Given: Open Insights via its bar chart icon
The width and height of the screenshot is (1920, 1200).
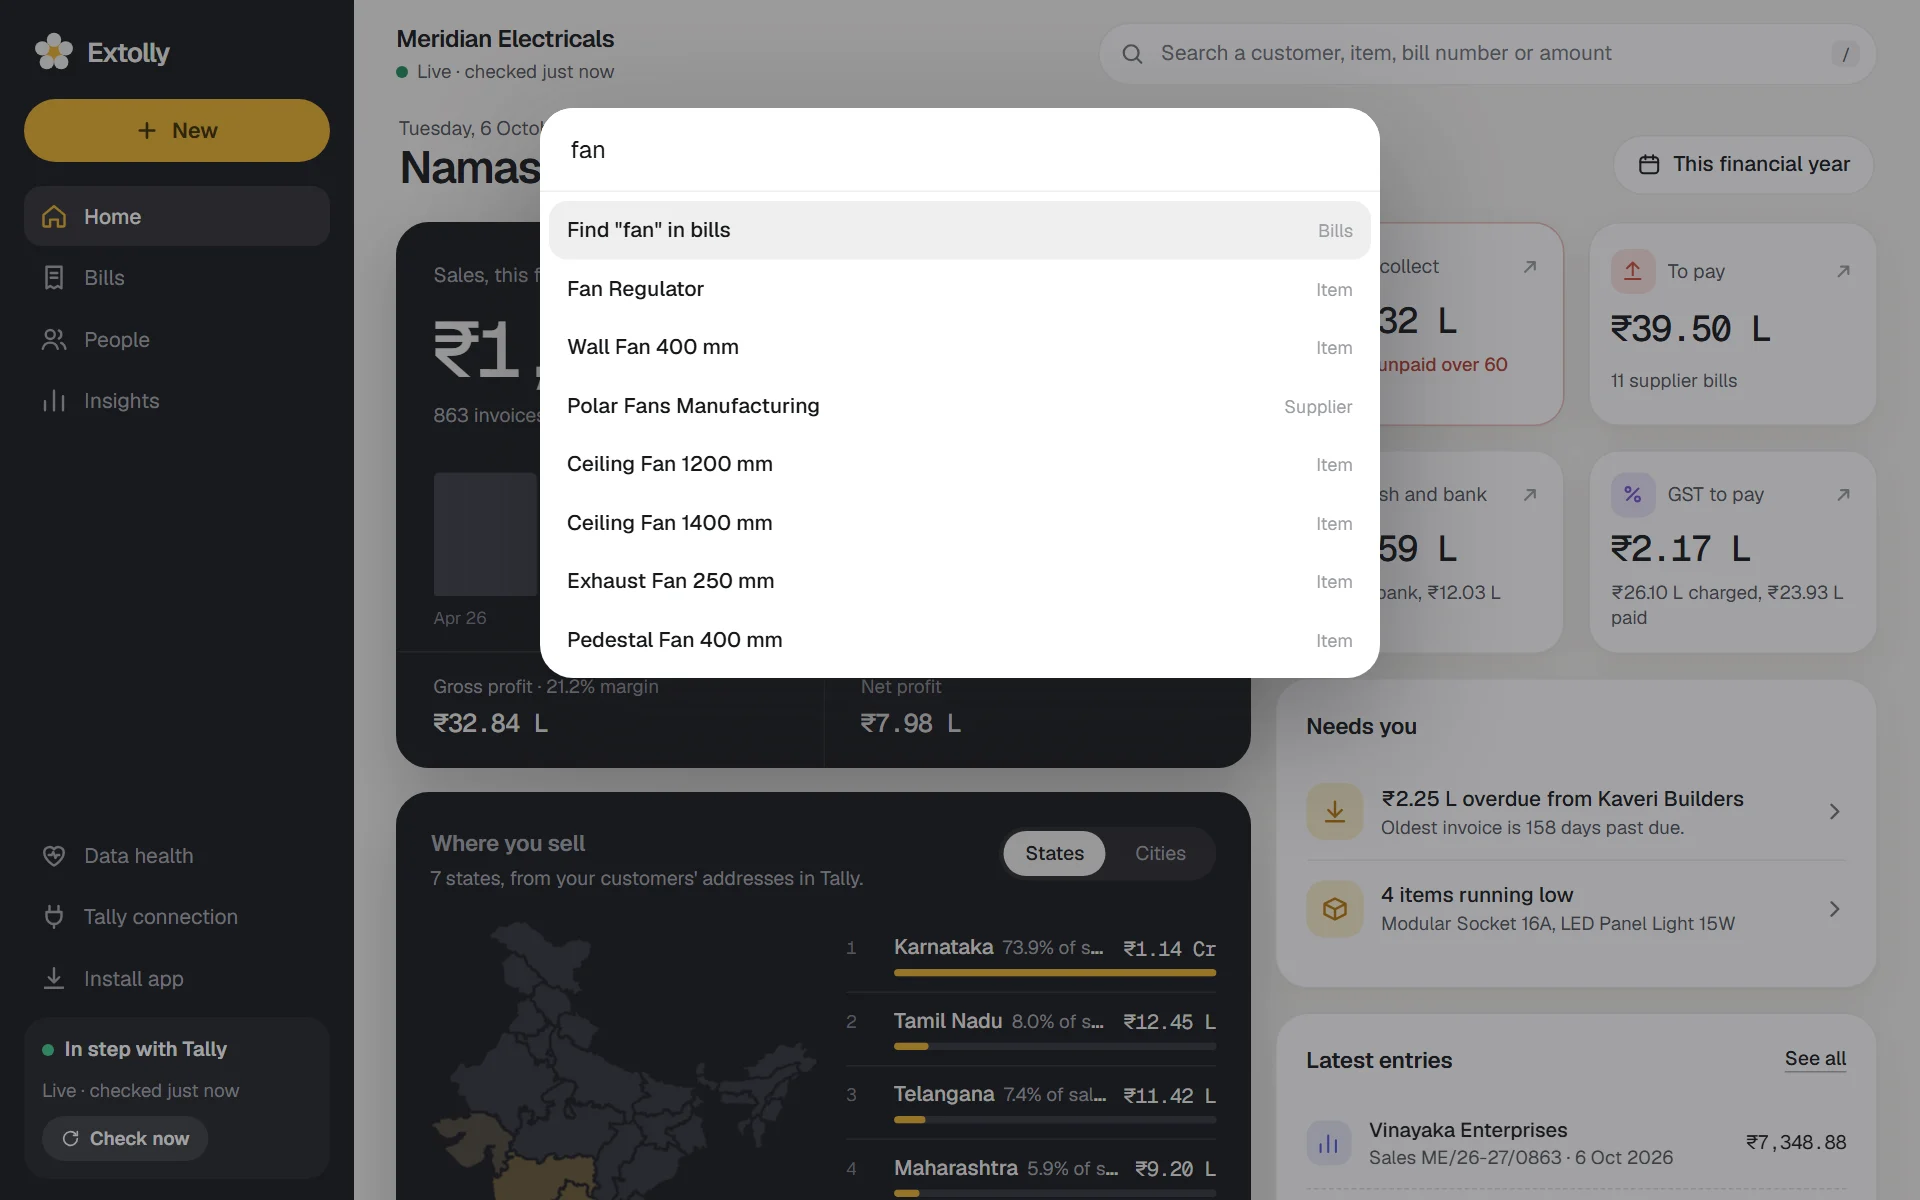Looking at the screenshot, I should pos(54,401).
